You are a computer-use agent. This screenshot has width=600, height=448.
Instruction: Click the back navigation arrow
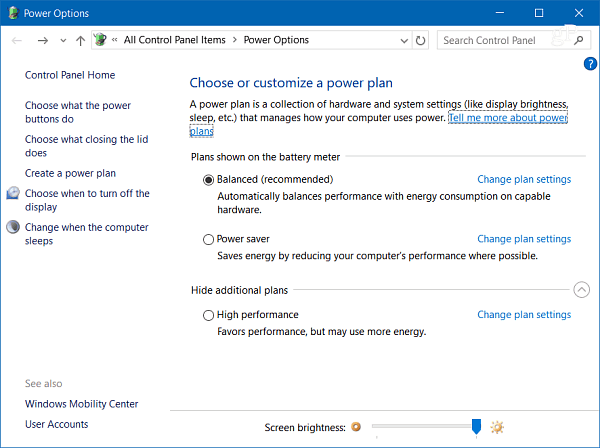[x=16, y=40]
